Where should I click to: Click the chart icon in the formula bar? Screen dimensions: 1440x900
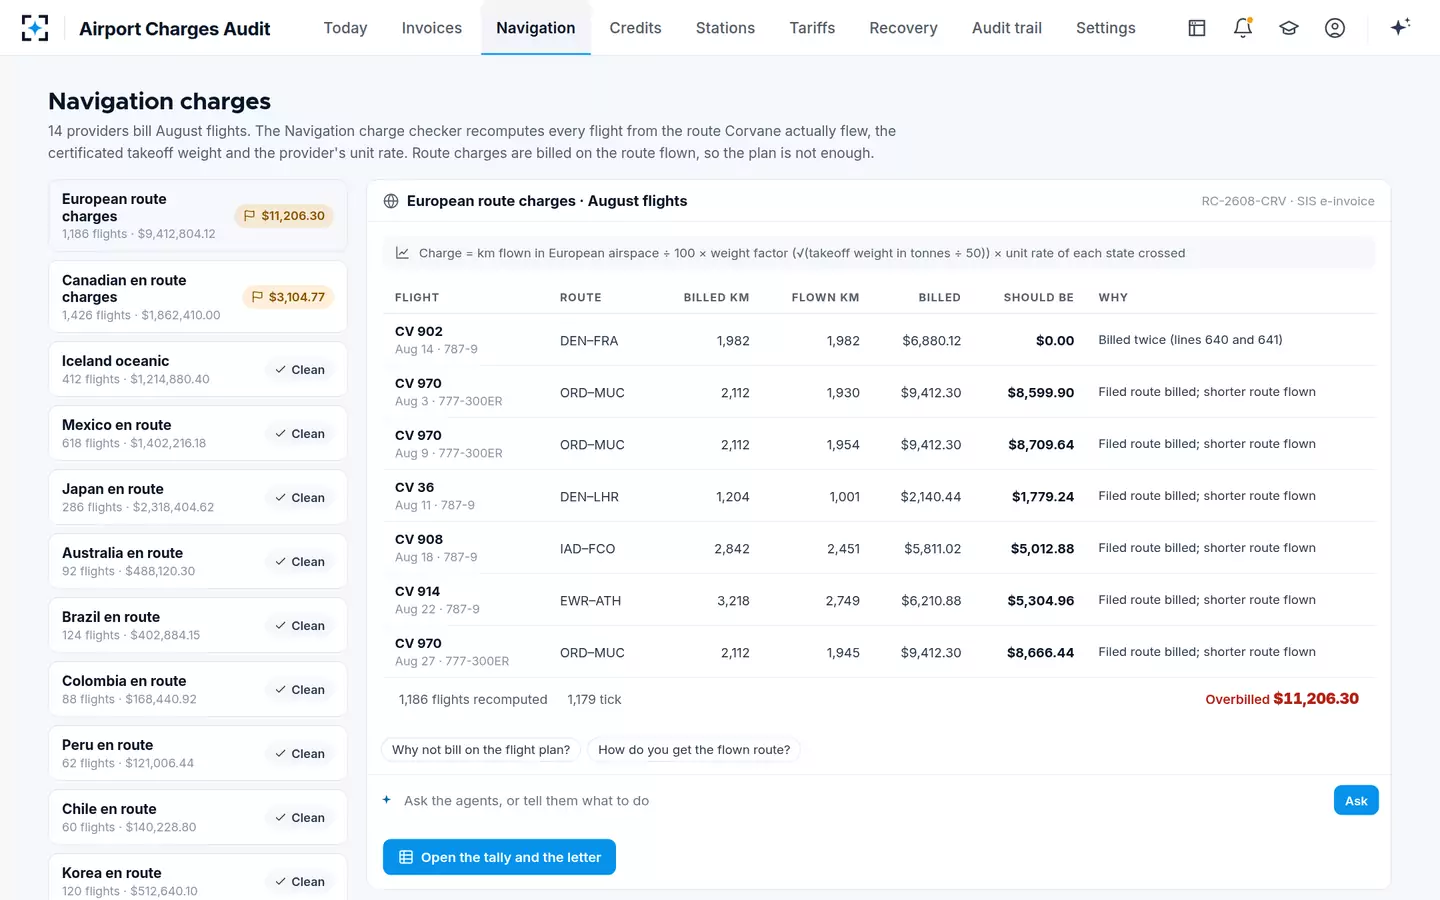pyautogui.click(x=402, y=253)
